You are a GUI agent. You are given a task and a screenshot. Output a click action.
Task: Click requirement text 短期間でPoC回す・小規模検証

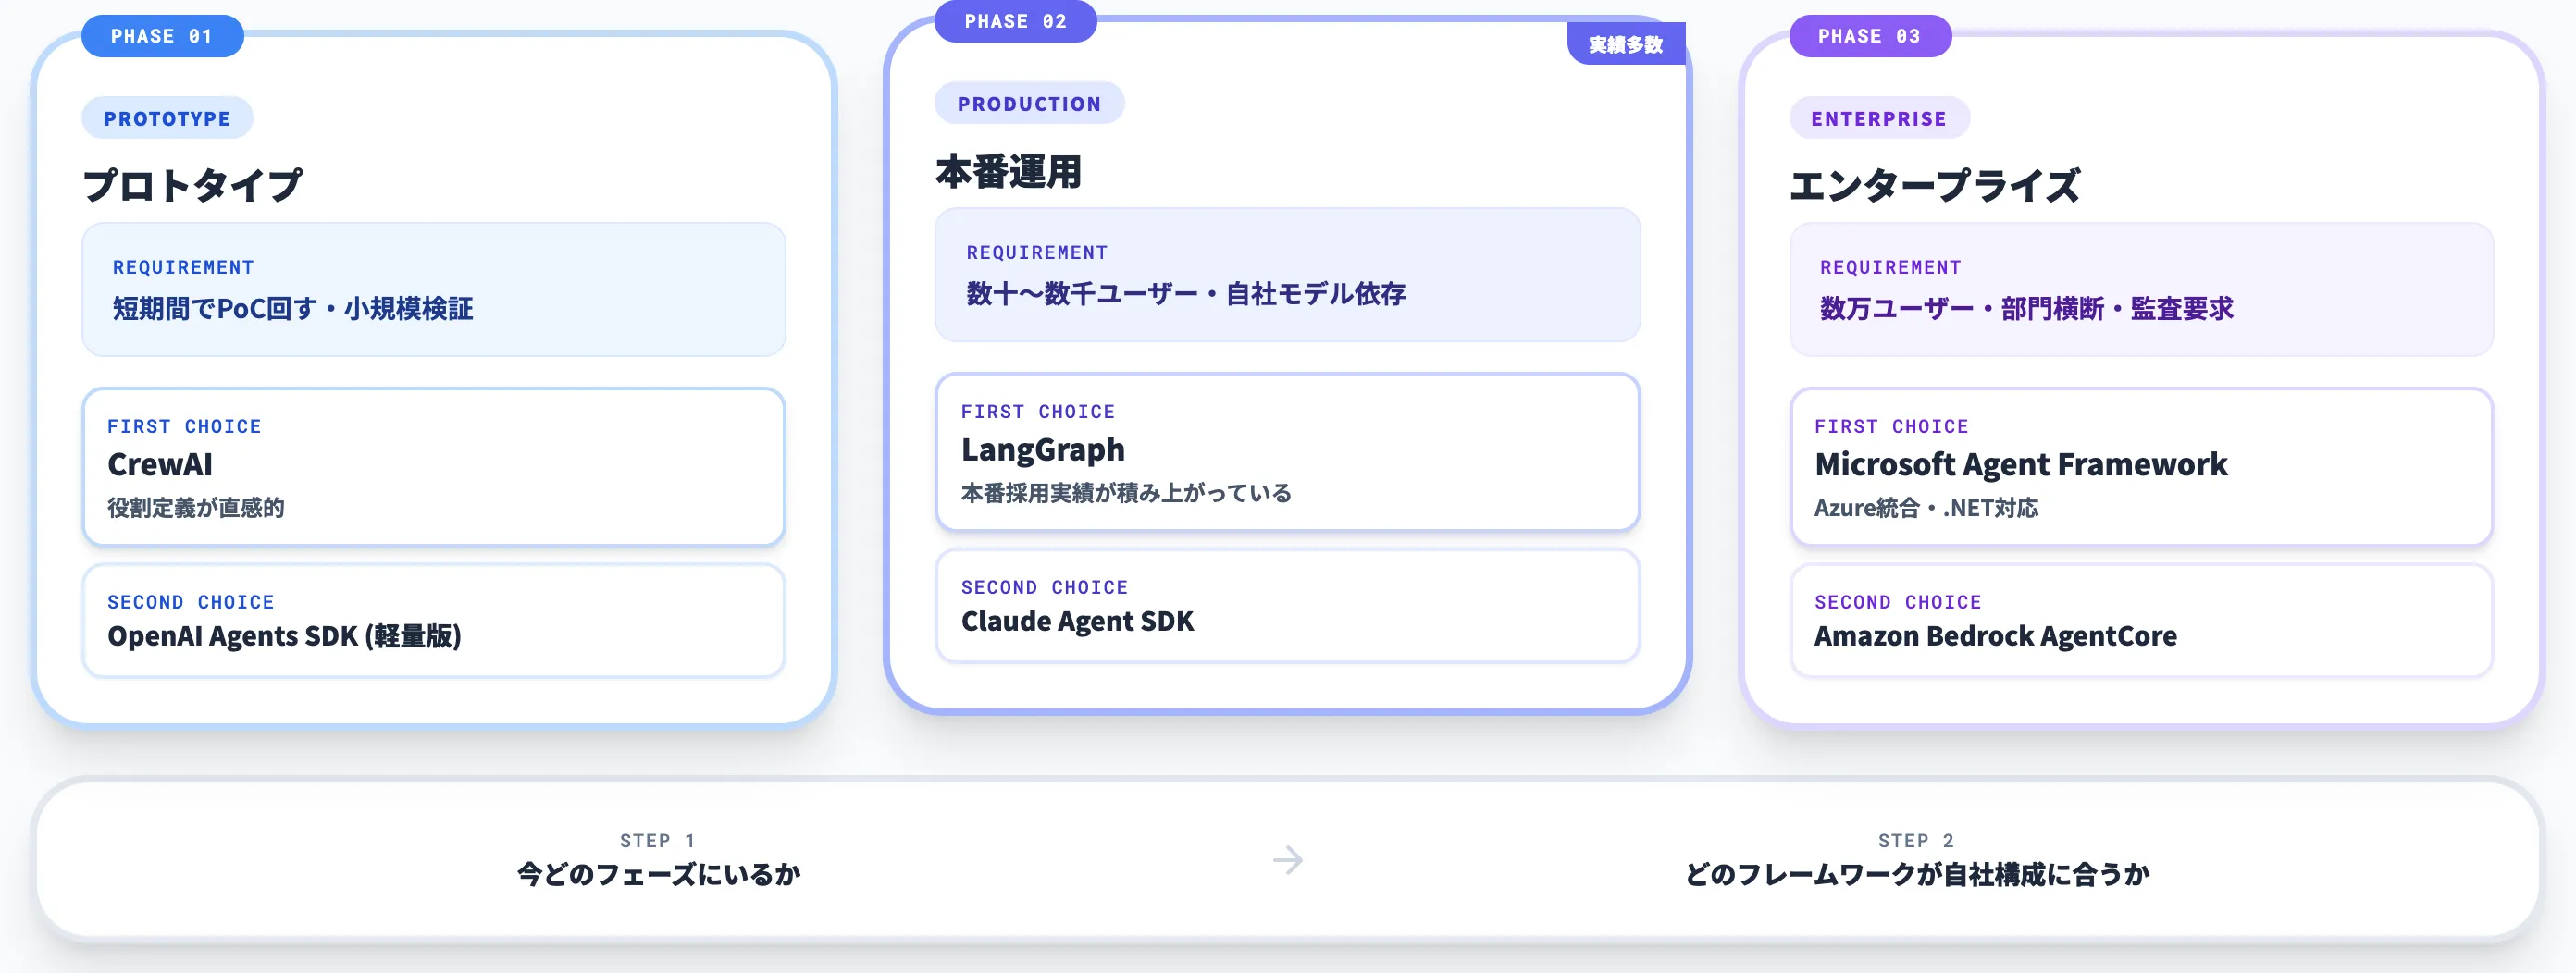pyautogui.click(x=293, y=308)
